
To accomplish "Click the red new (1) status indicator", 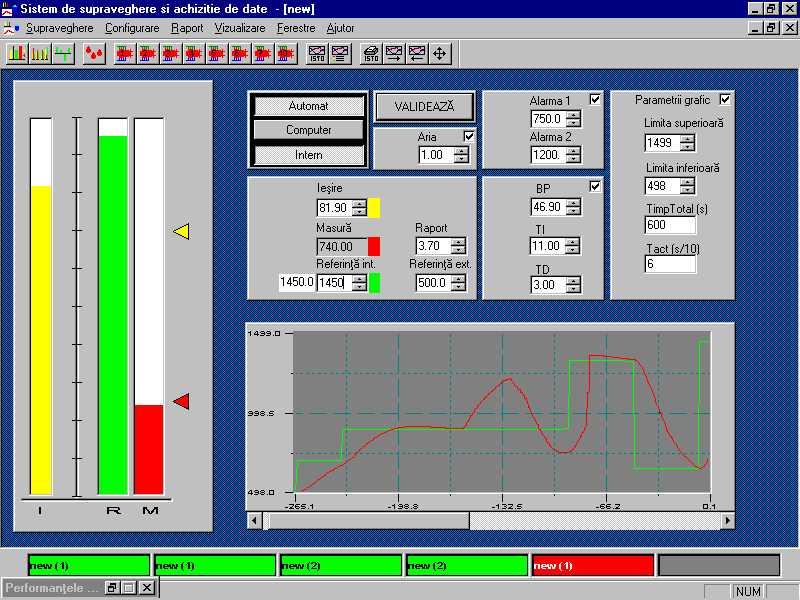I will (592, 566).
